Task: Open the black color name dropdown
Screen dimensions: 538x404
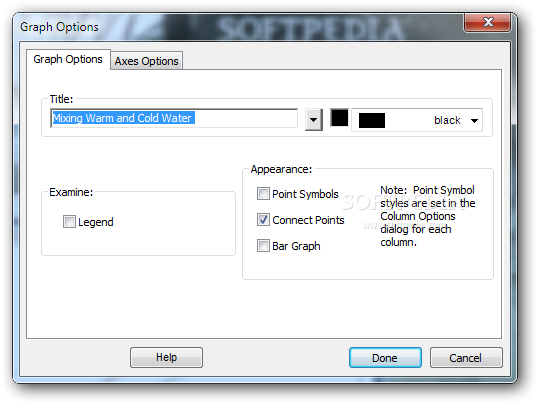Action: (417, 120)
